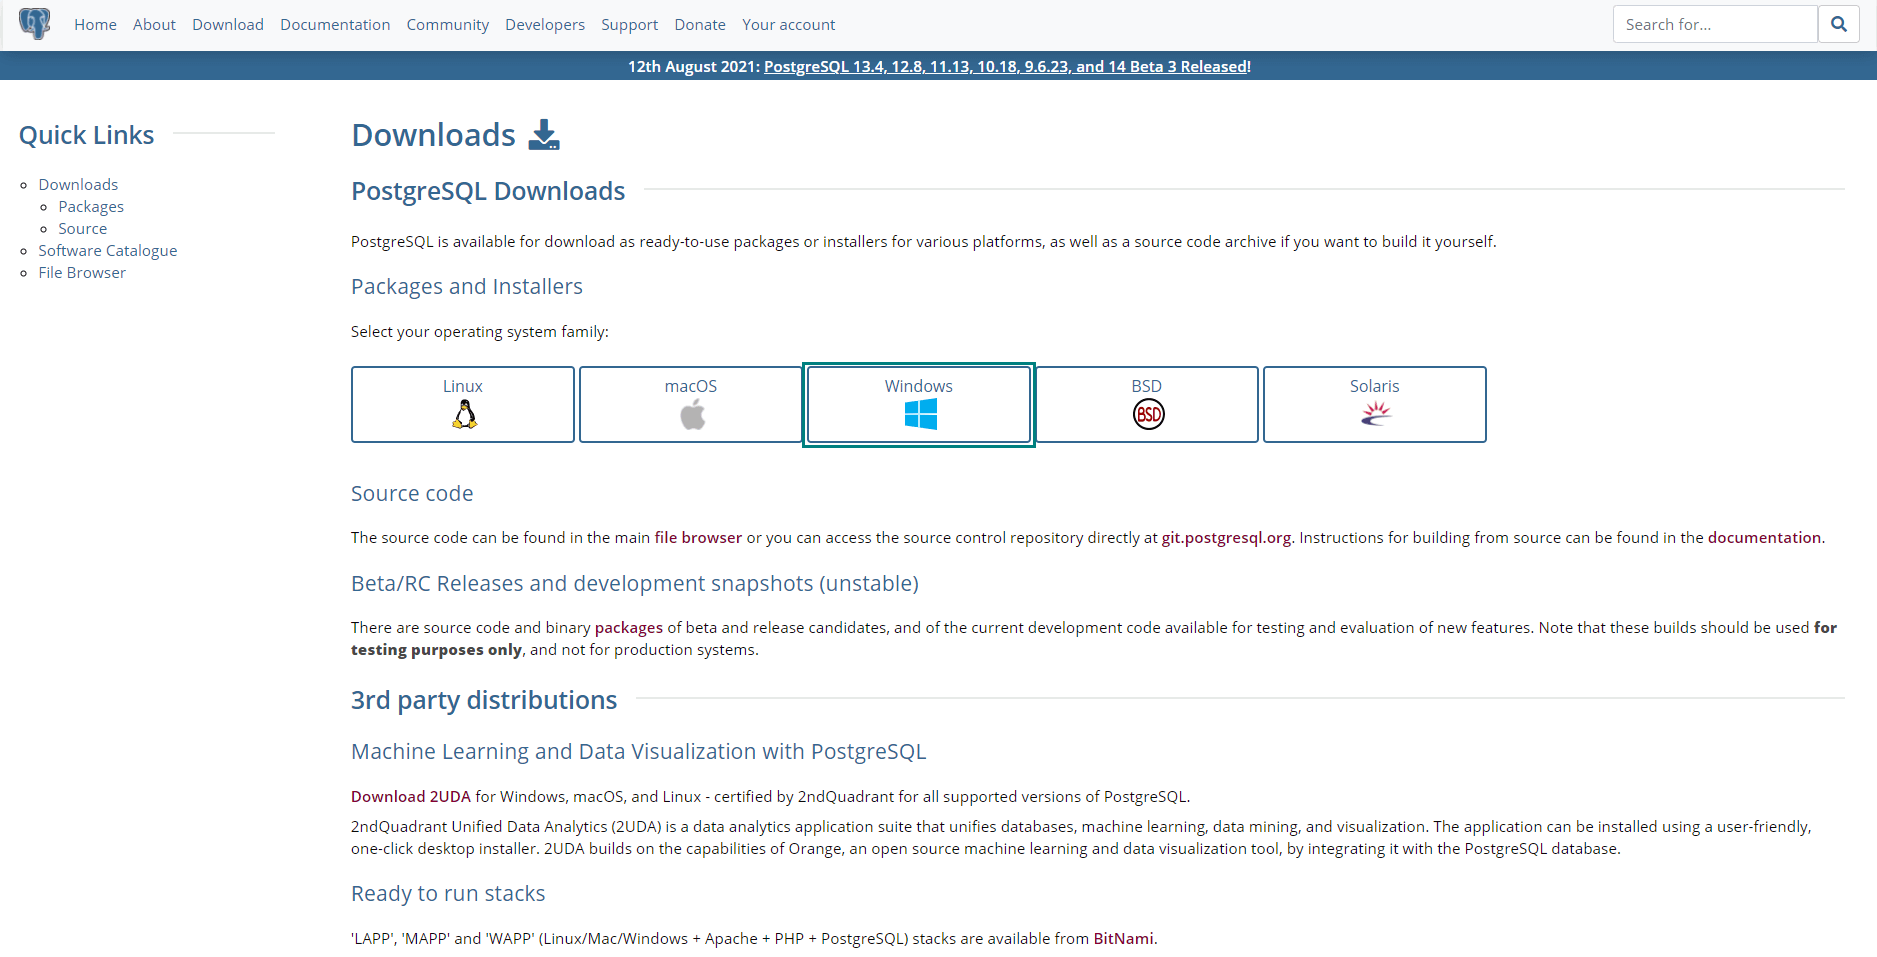Open the Documentation menu item
Image resolution: width=1877 pixels, height=957 pixels.
click(335, 25)
